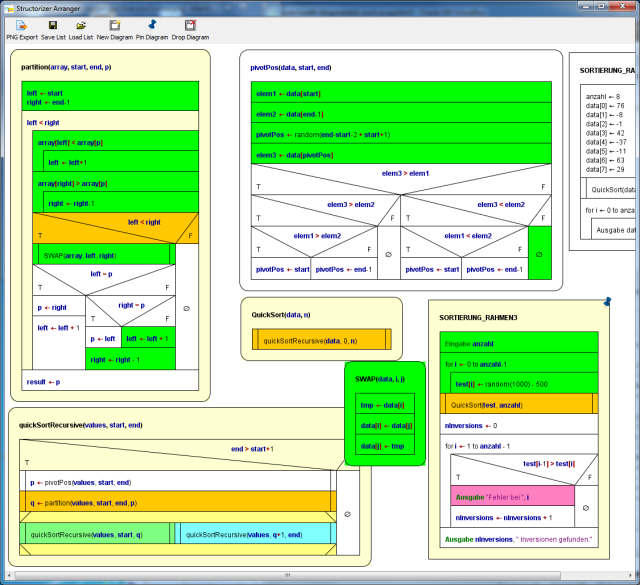The width and height of the screenshot is (640, 585).
Task: Click 'elem1 ← data[start]' instruction
Action: (401, 92)
